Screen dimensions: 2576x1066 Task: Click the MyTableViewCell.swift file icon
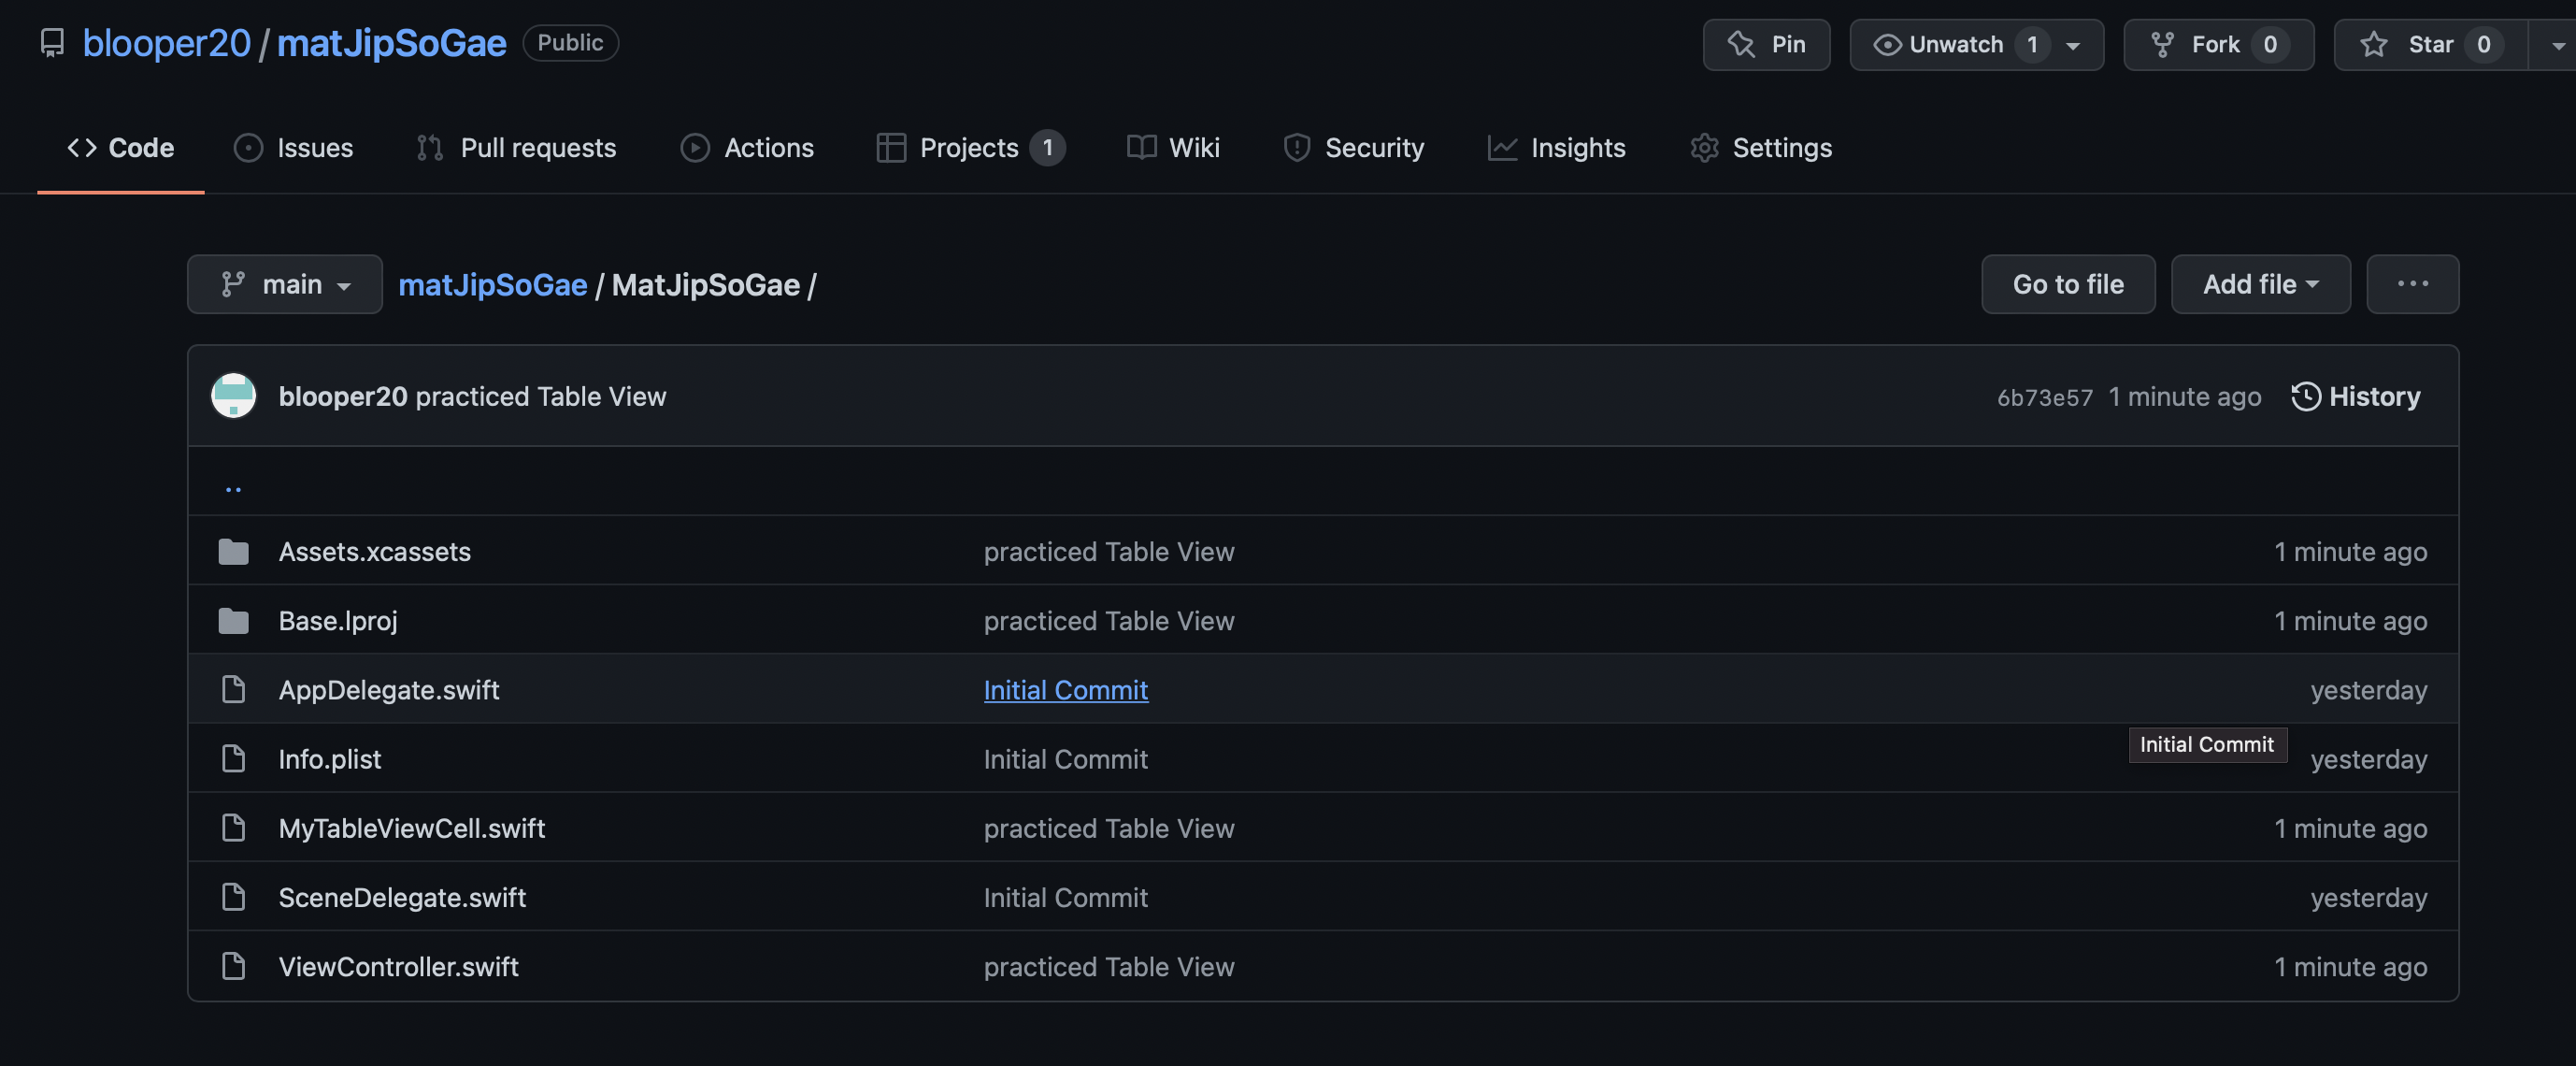(x=233, y=828)
